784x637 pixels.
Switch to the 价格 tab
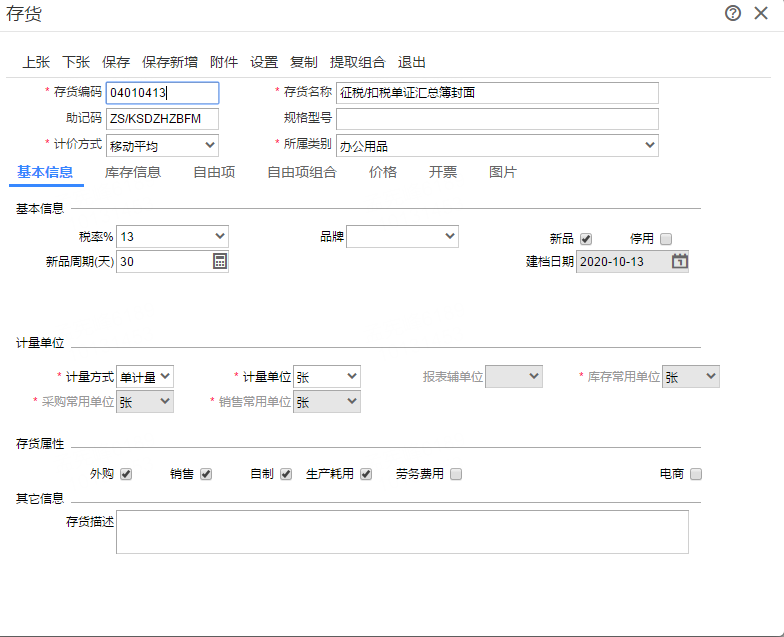[383, 172]
